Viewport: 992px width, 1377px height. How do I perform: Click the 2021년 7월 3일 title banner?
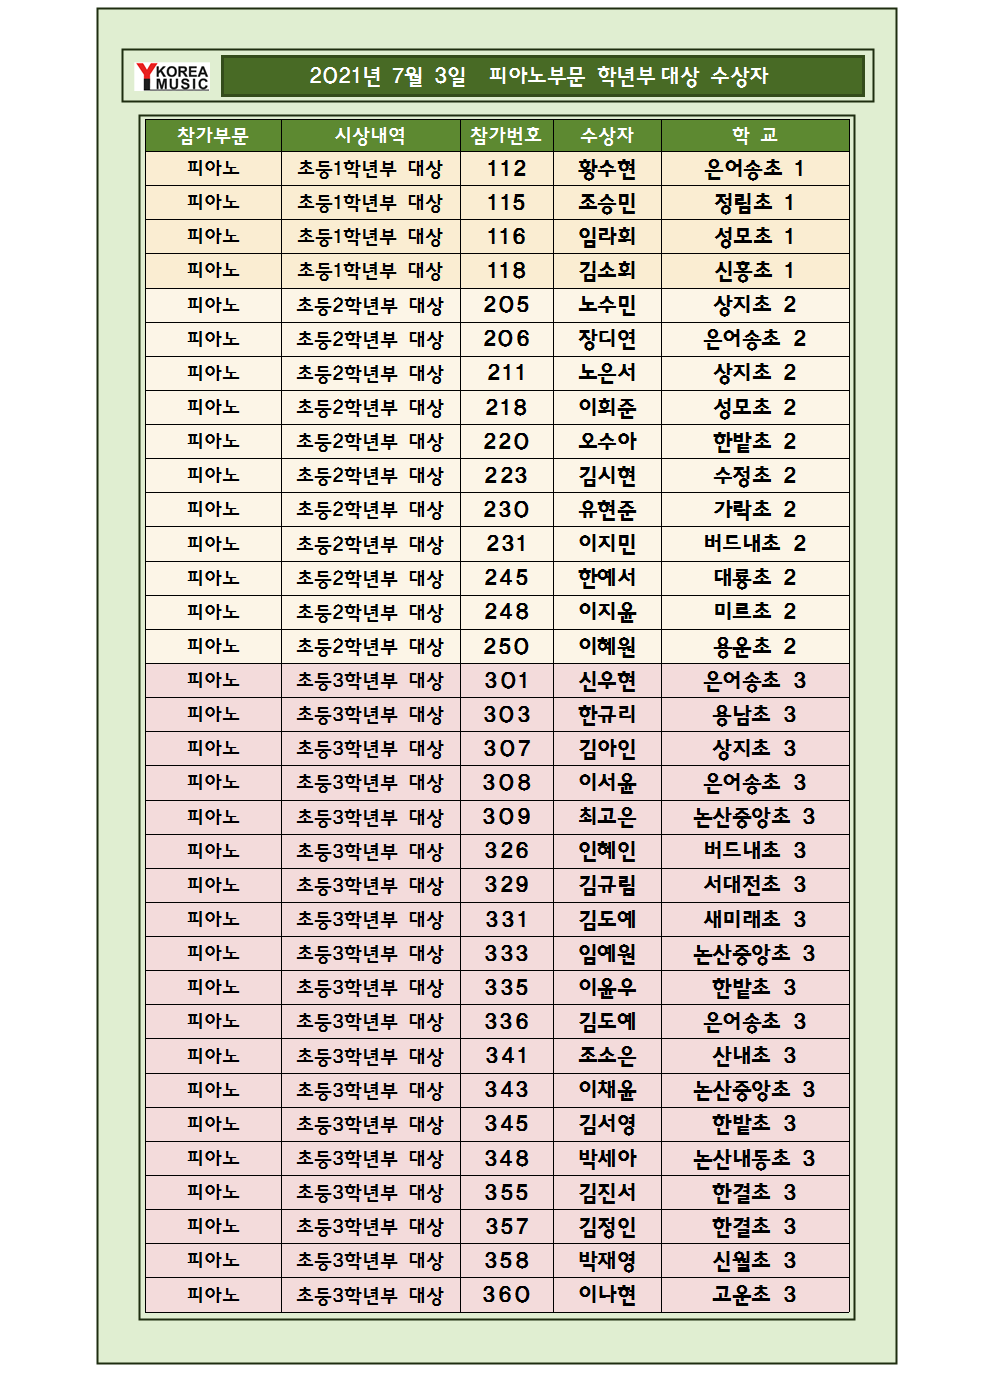point(542,76)
